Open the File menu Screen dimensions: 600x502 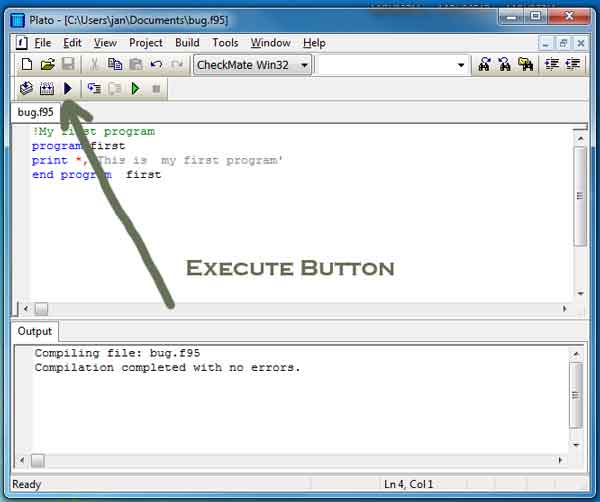click(x=42, y=43)
